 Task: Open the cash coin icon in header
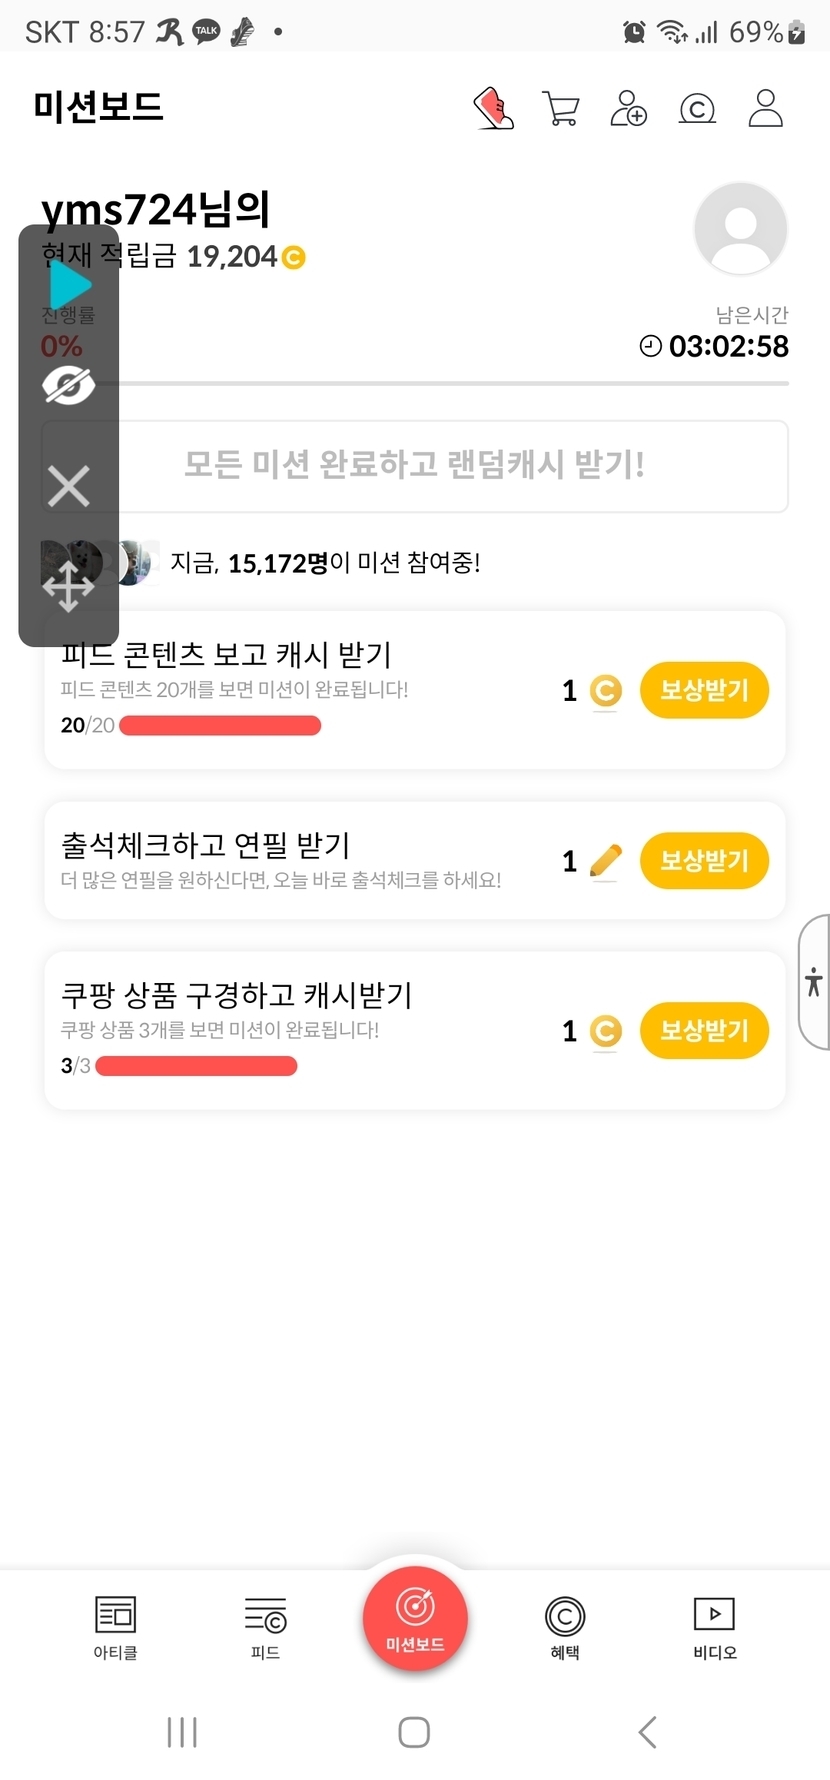697,108
